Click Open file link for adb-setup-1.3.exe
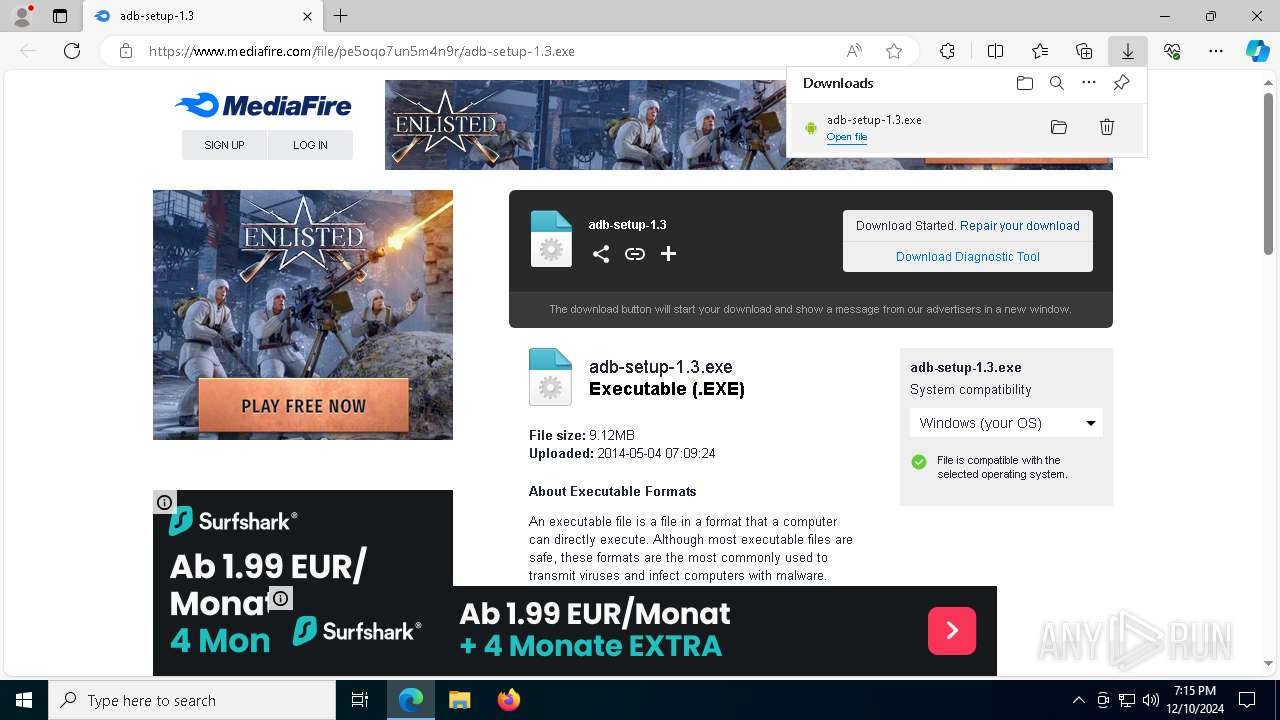The height and width of the screenshot is (720, 1280). [x=847, y=137]
